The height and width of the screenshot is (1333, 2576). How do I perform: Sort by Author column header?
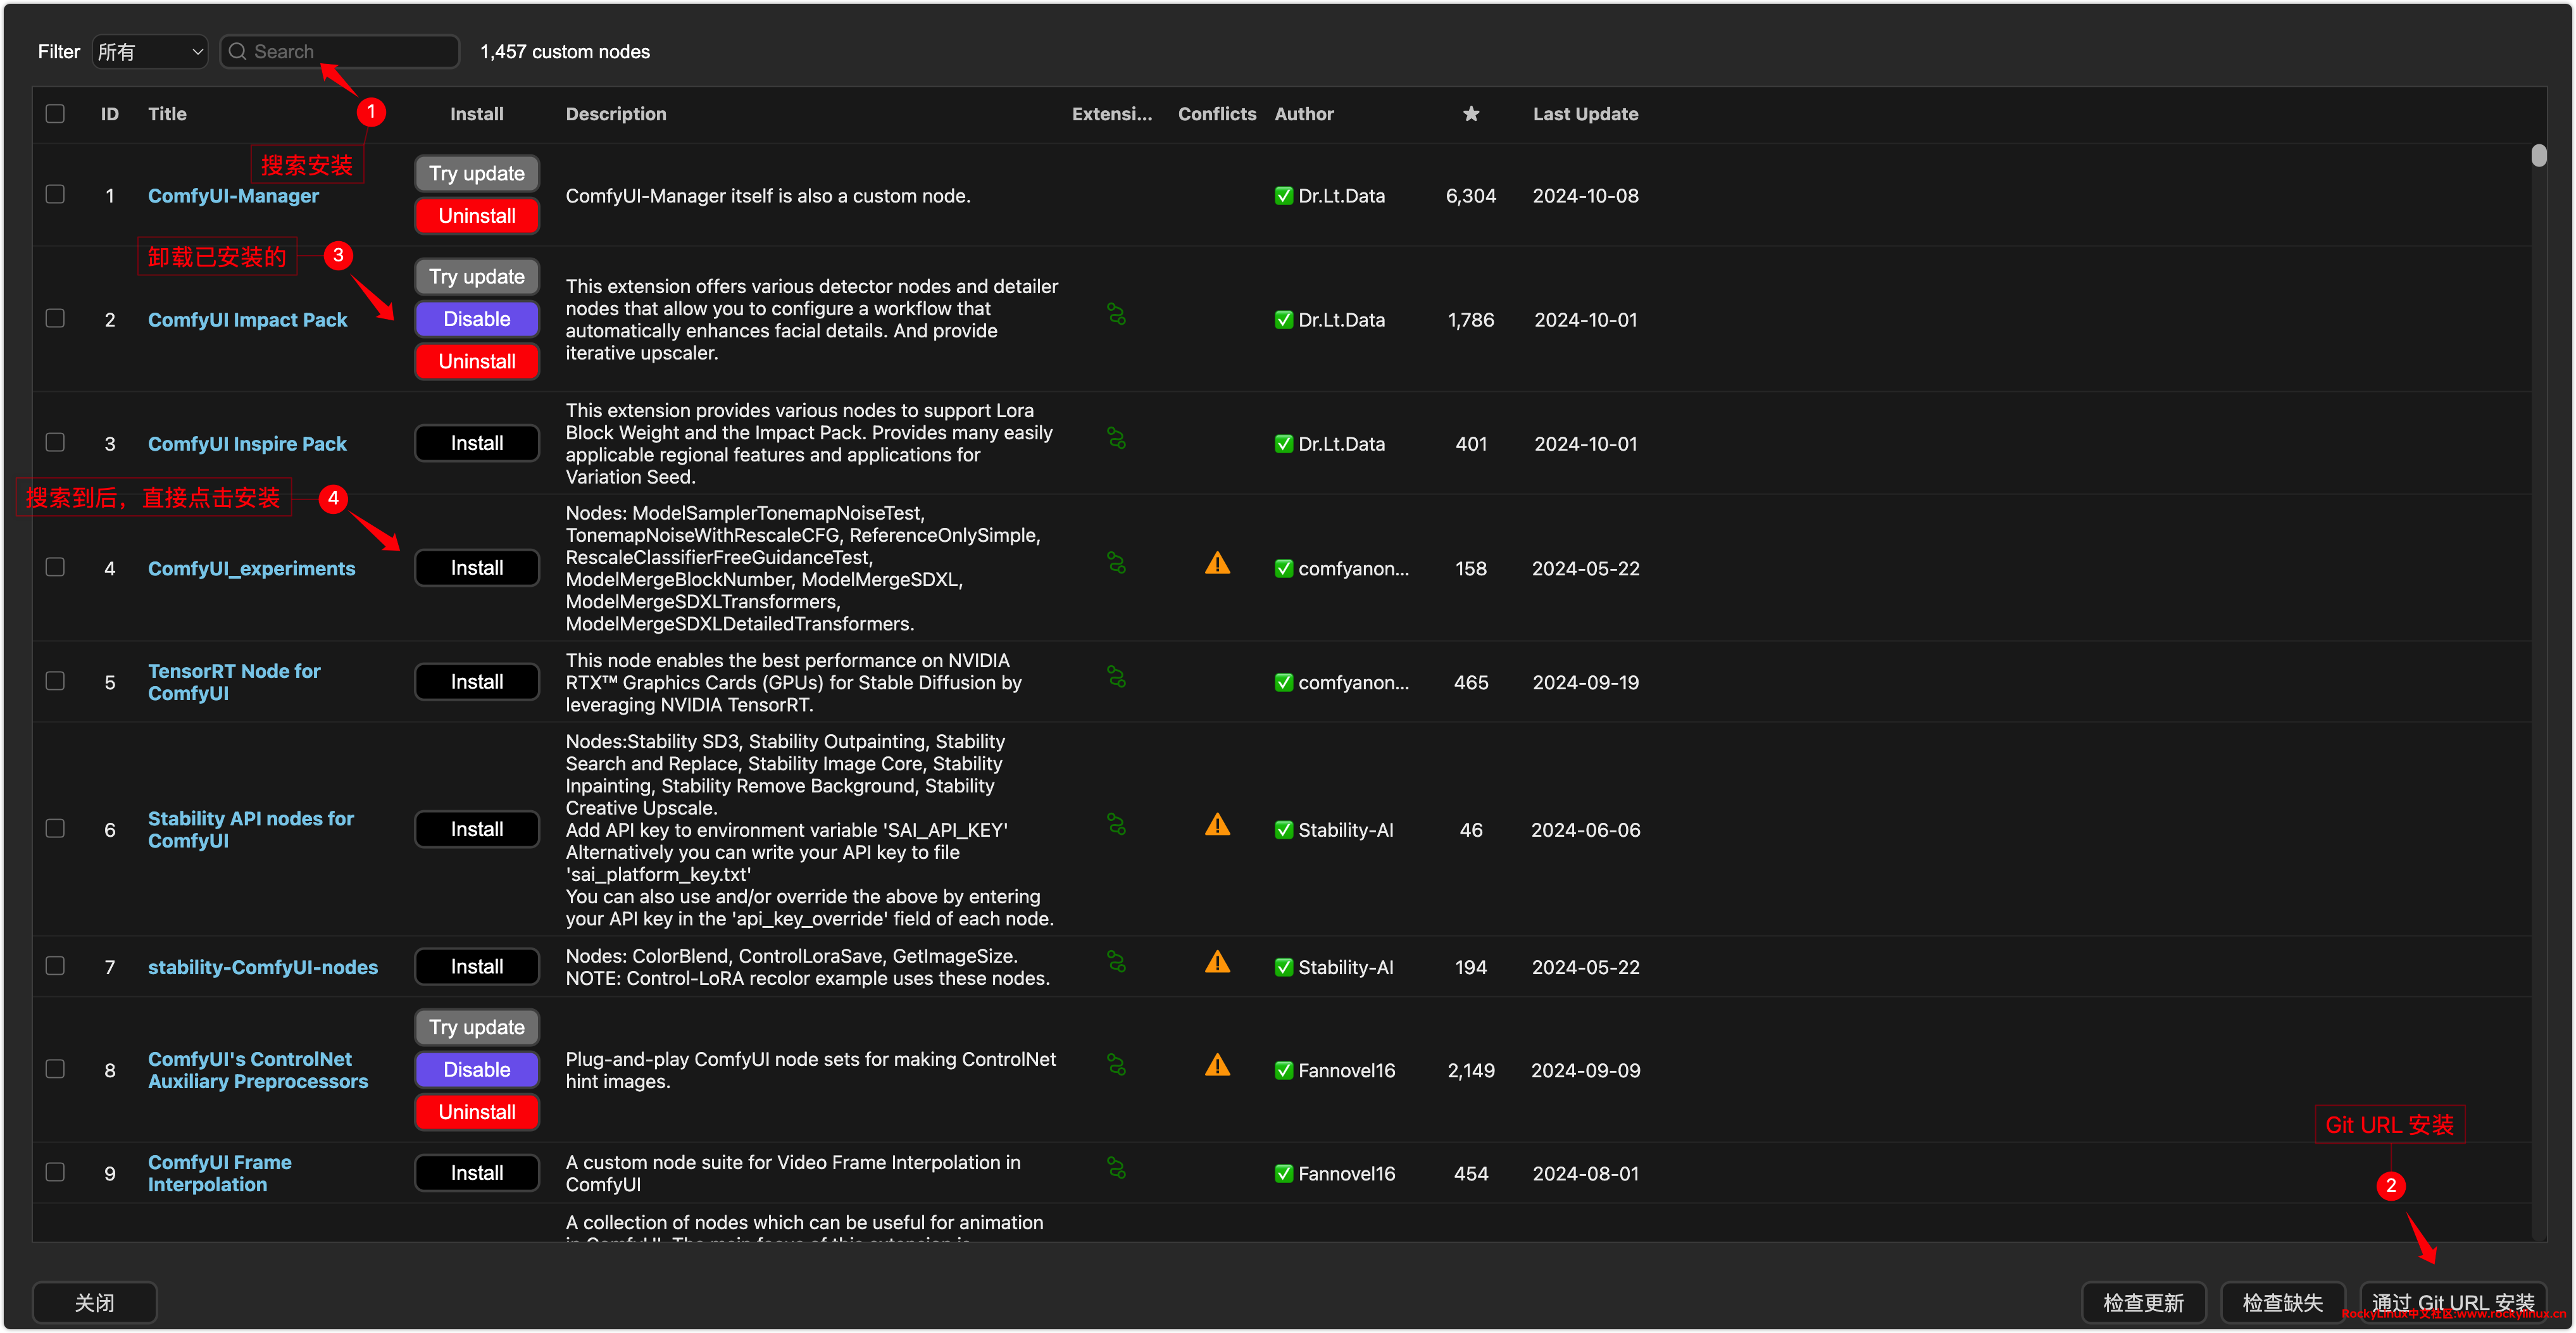(x=1303, y=114)
